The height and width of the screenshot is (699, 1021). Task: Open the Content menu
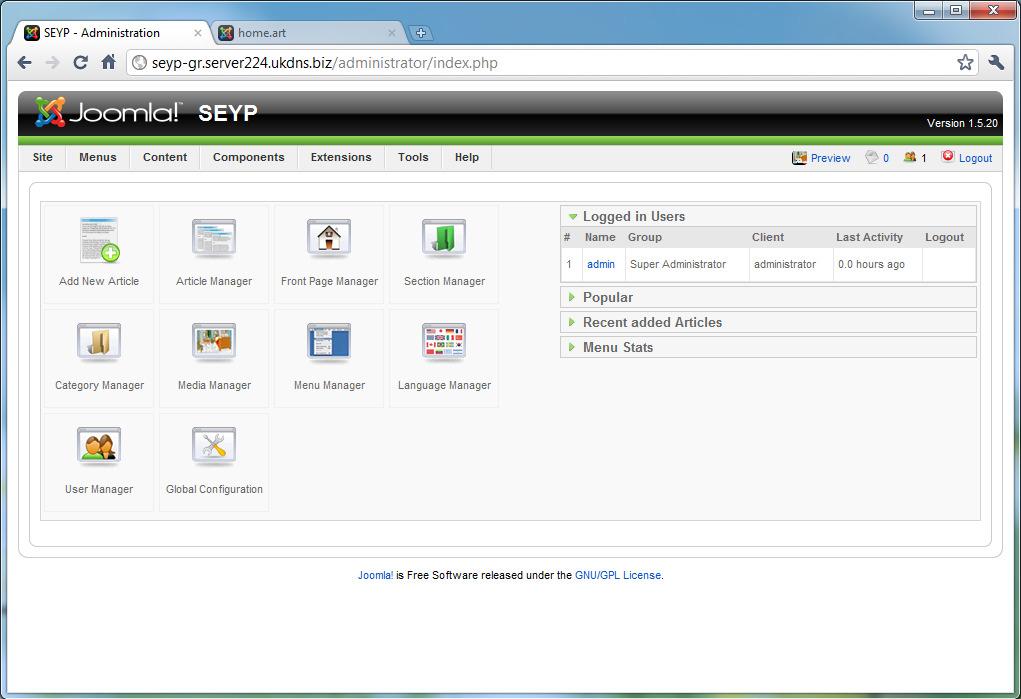click(x=165, y=157)
